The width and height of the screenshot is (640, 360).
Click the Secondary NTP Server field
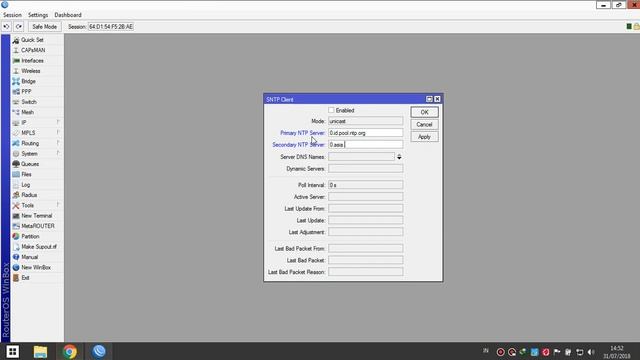click(x=365, y=144)
